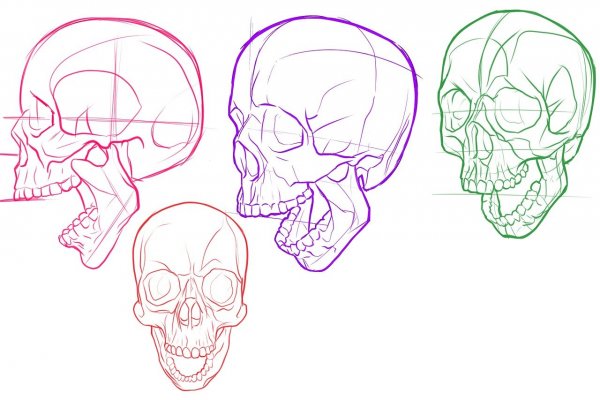Select the red skull's teeth
Screen dimensions: 600x400
click(190, 350)
